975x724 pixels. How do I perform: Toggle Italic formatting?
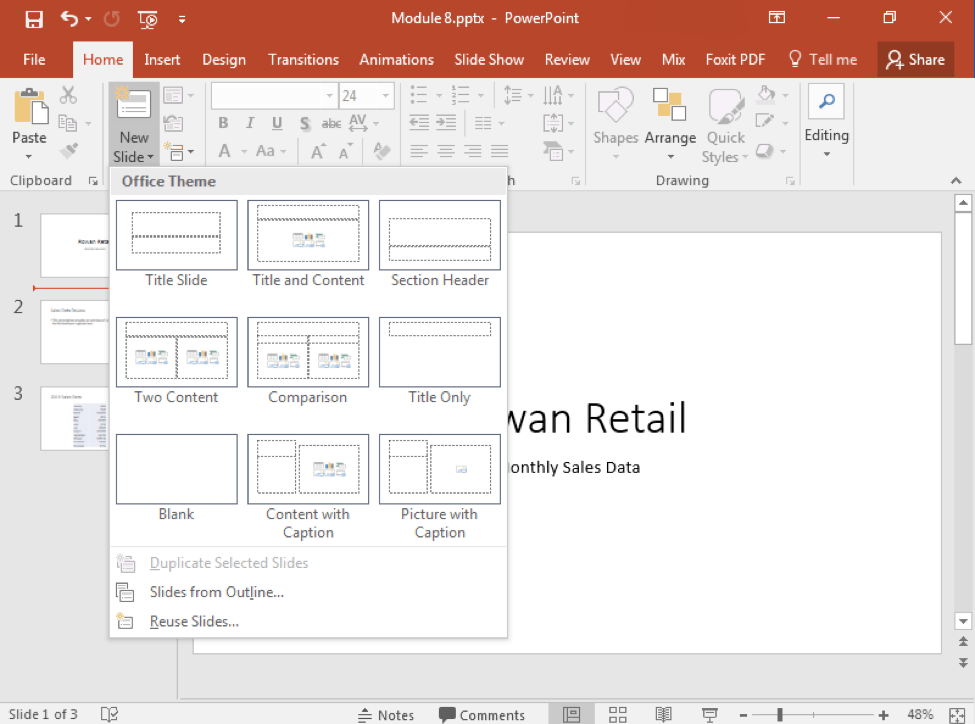(250, 123)
